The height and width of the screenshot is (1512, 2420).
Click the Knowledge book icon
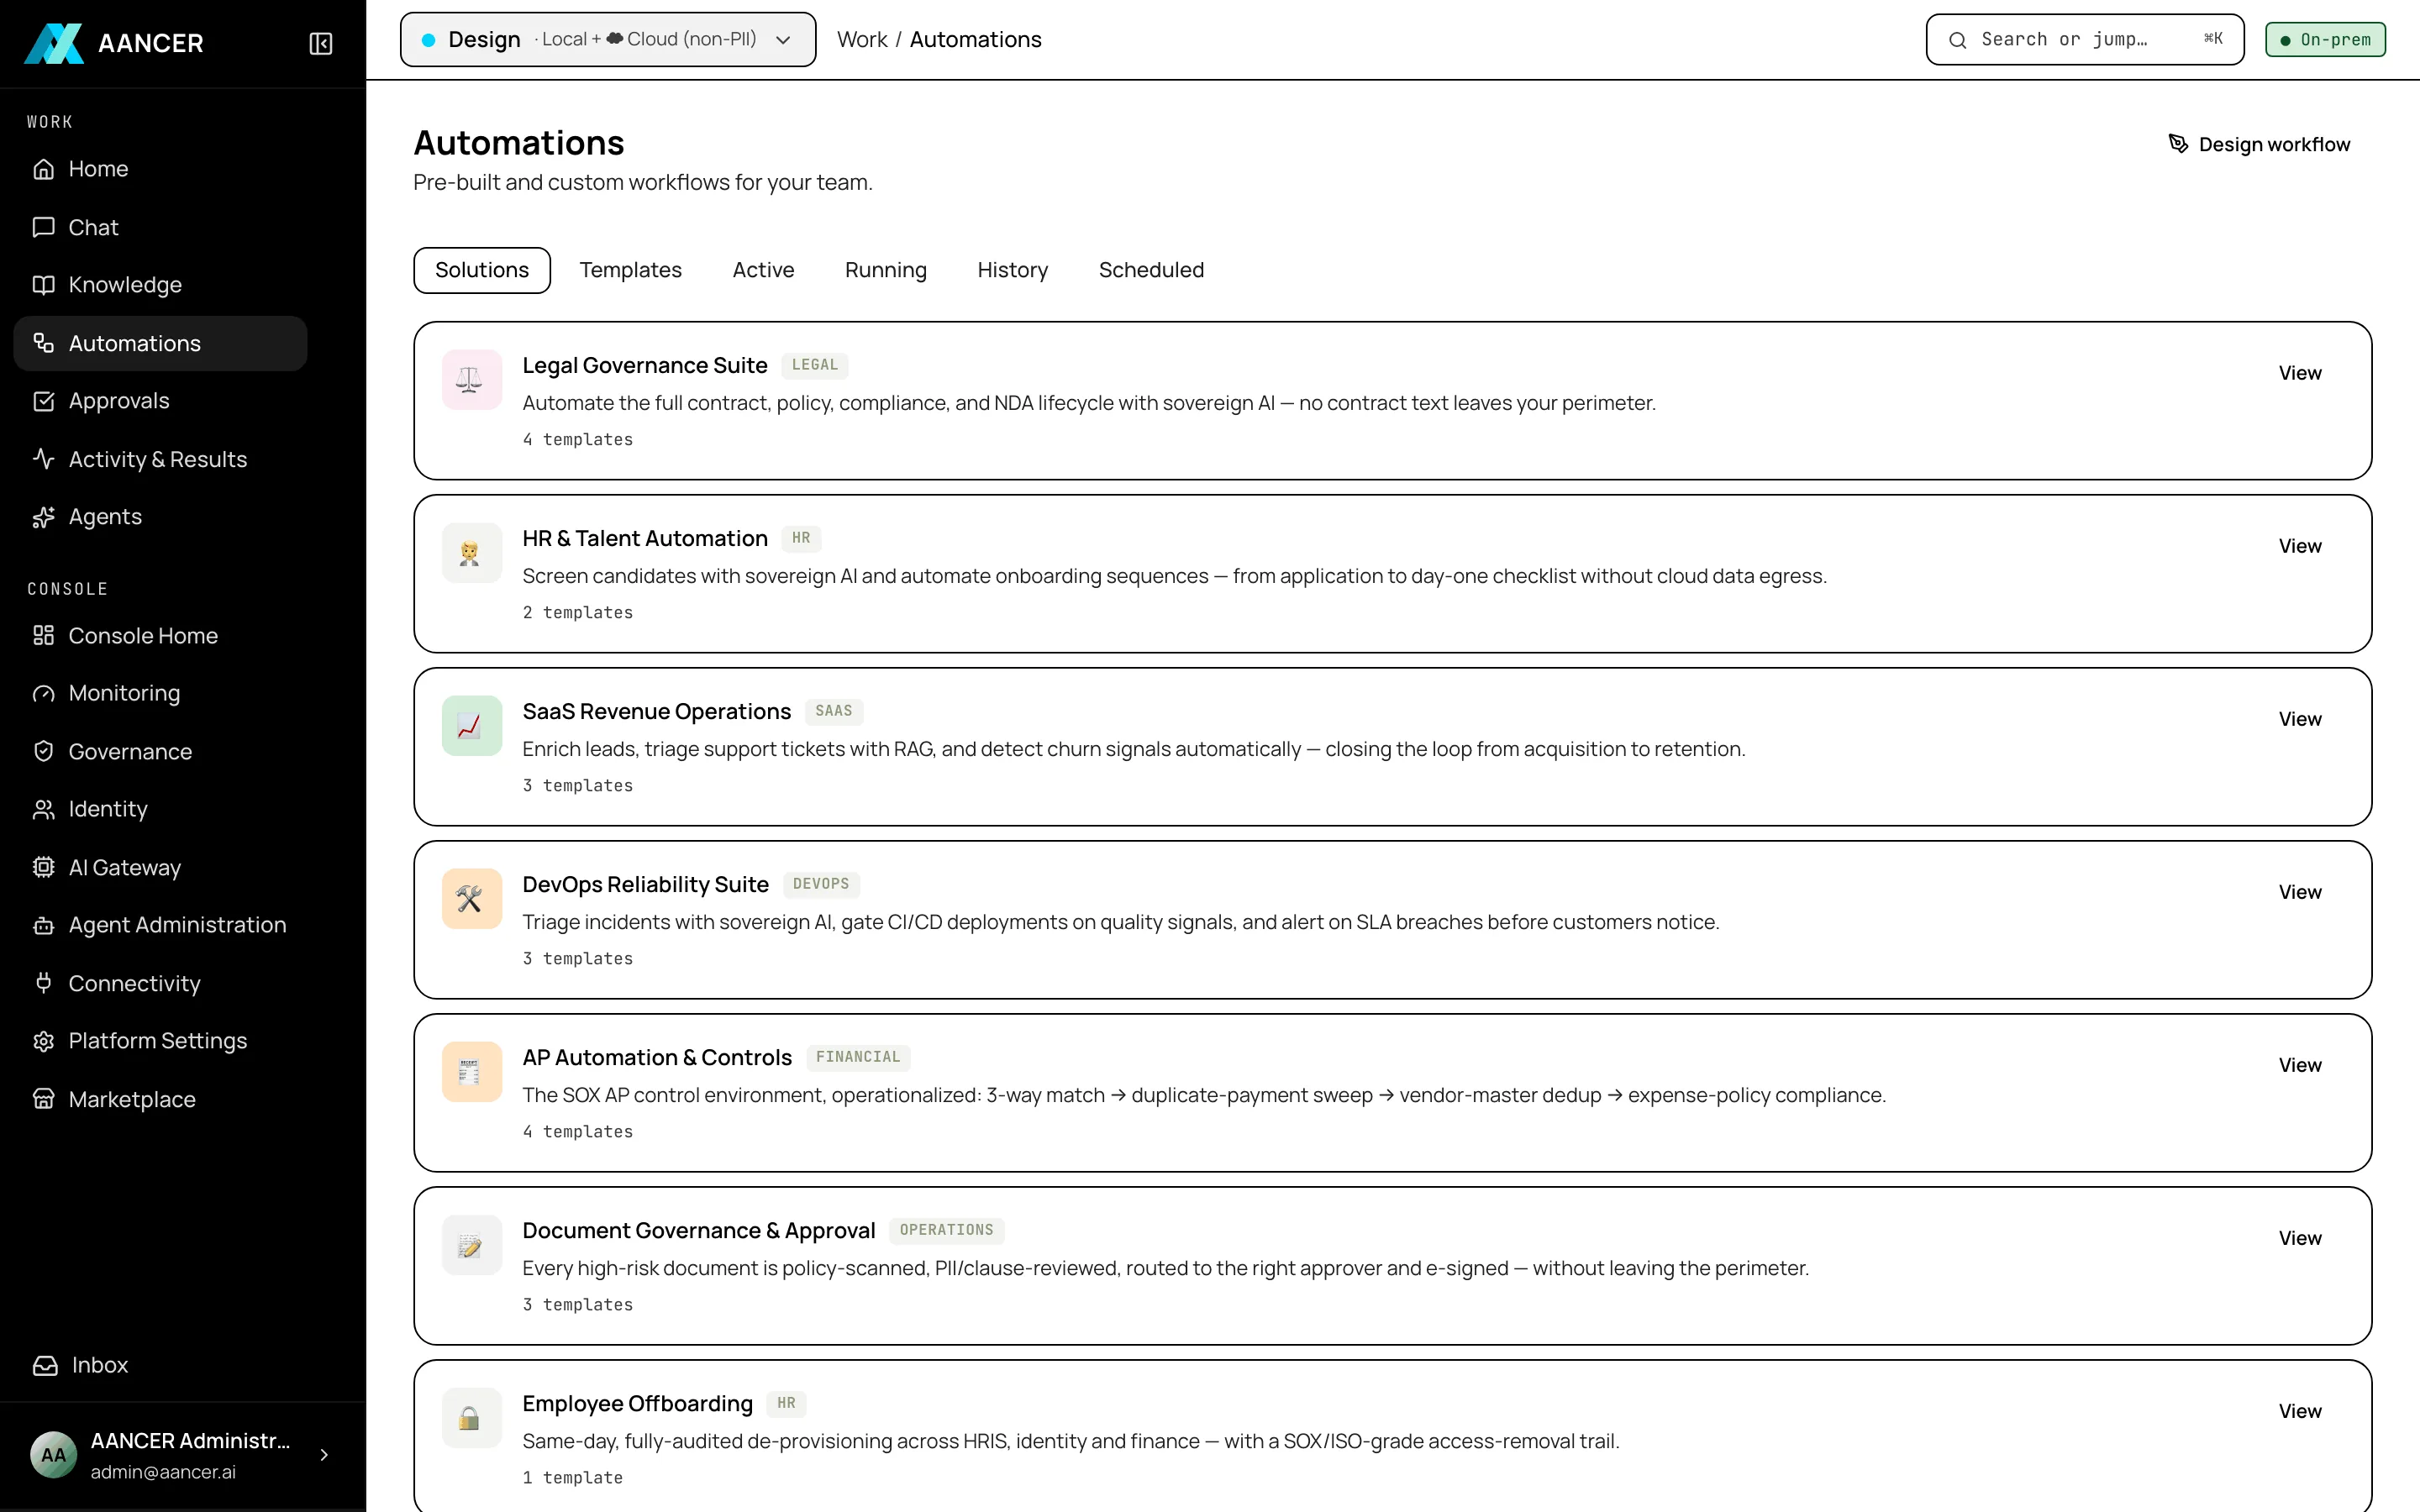(43, 285)
